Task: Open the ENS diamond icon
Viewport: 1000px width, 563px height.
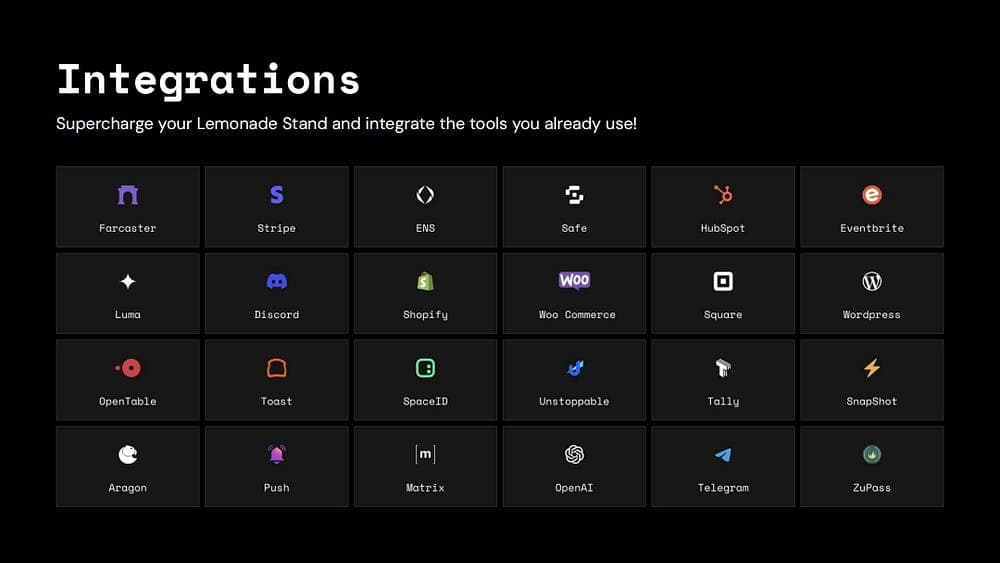Action: coord(425,194)
